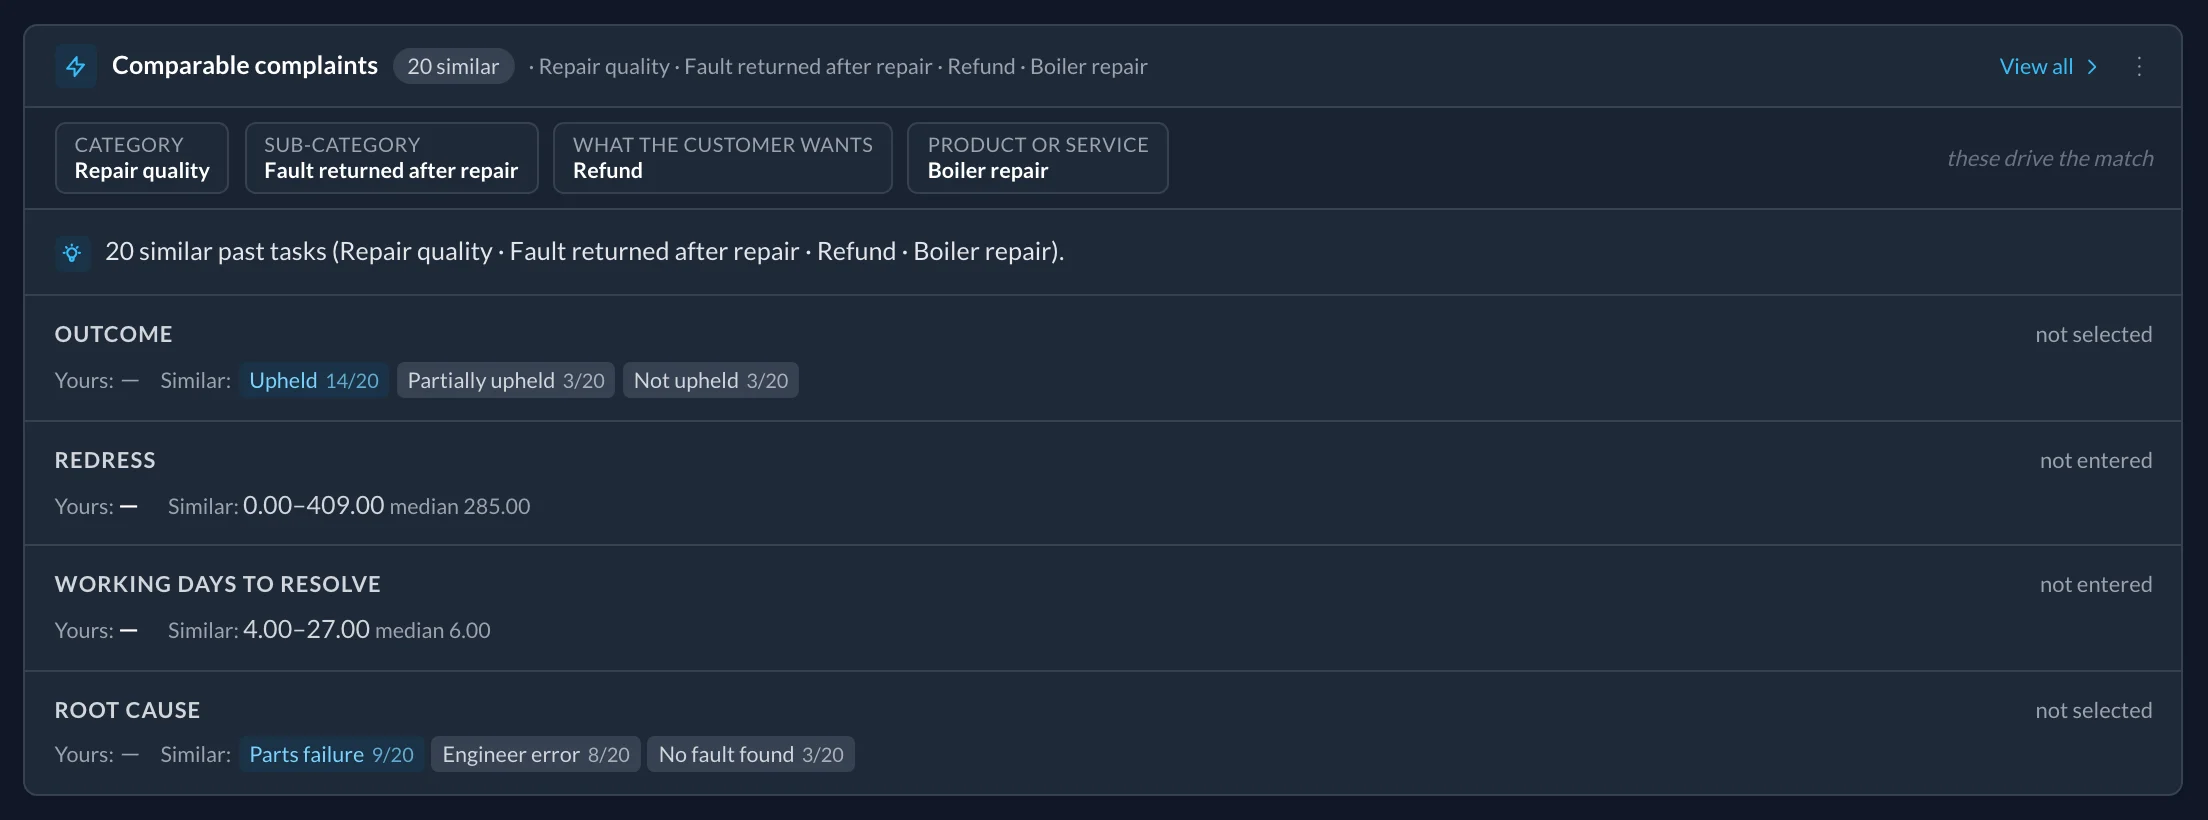The height and width of the screenshot is (820, 2208).
Task: Select Product or service Boiler repair chip
Action: coord(1037,158)
